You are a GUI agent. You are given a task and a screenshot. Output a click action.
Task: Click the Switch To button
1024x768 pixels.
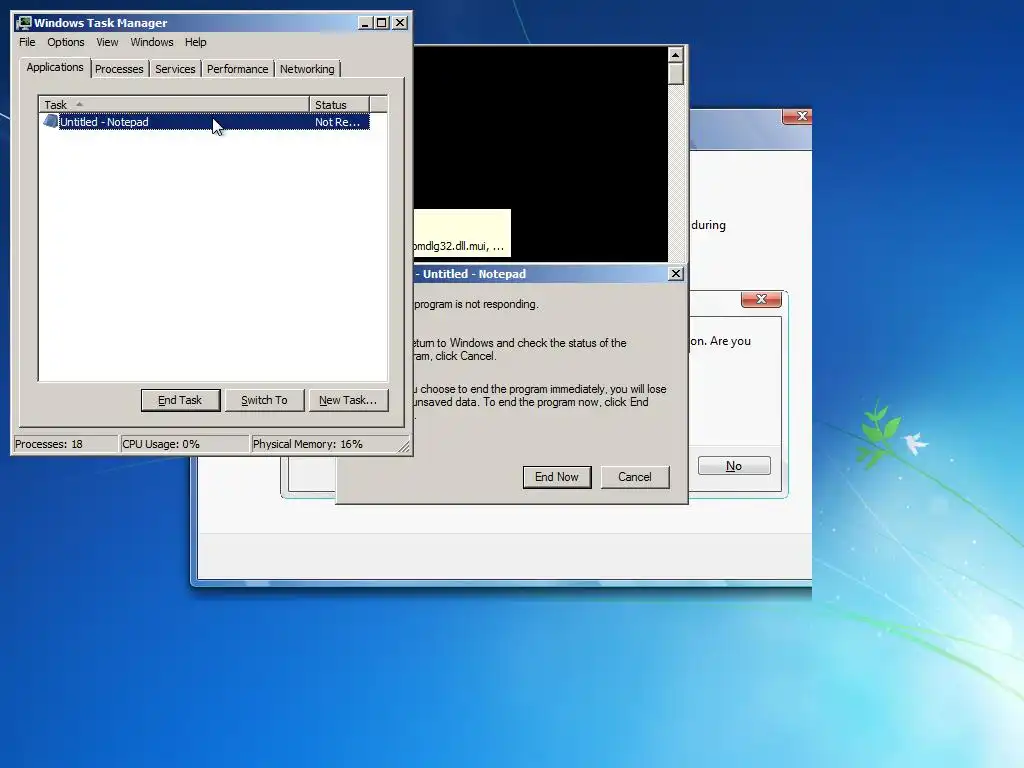(x=264, y=400)
